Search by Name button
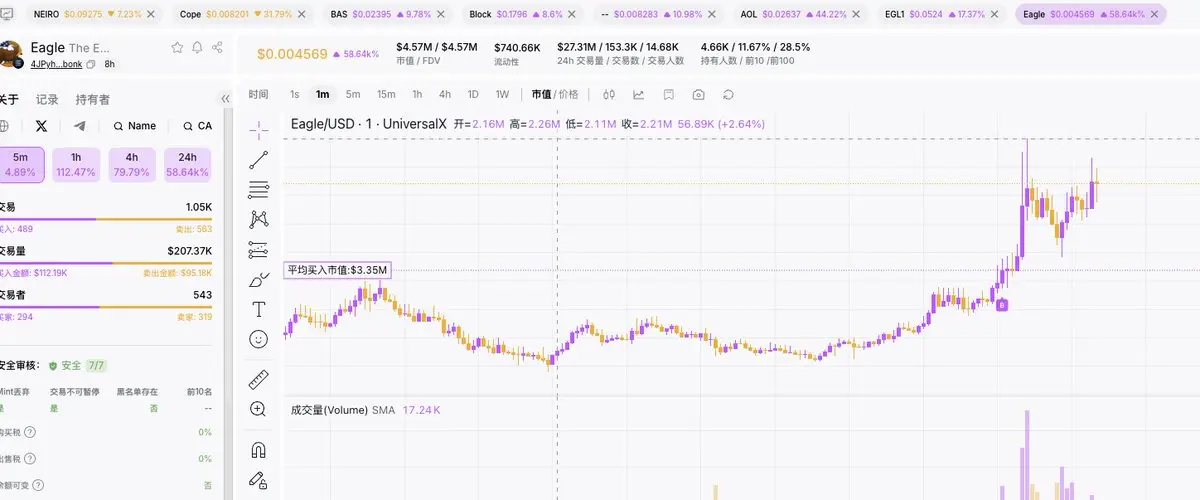Screen dimensions: 1200x500 pyautogui.click(x=135, y=126)
